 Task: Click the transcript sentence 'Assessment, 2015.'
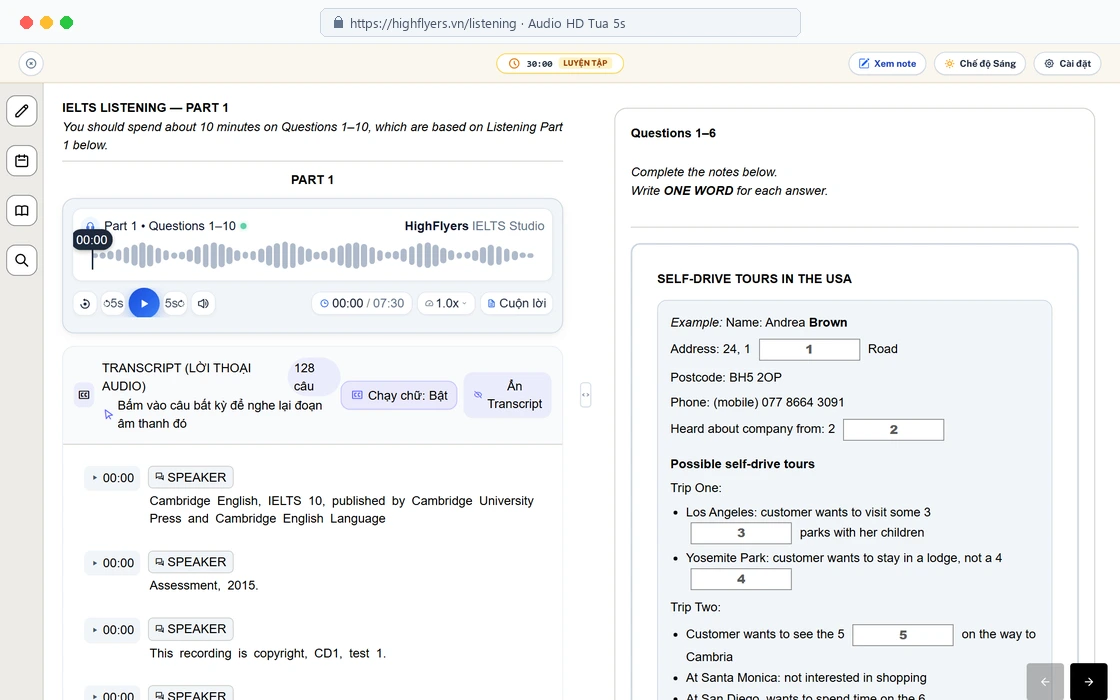pos(204,585)
